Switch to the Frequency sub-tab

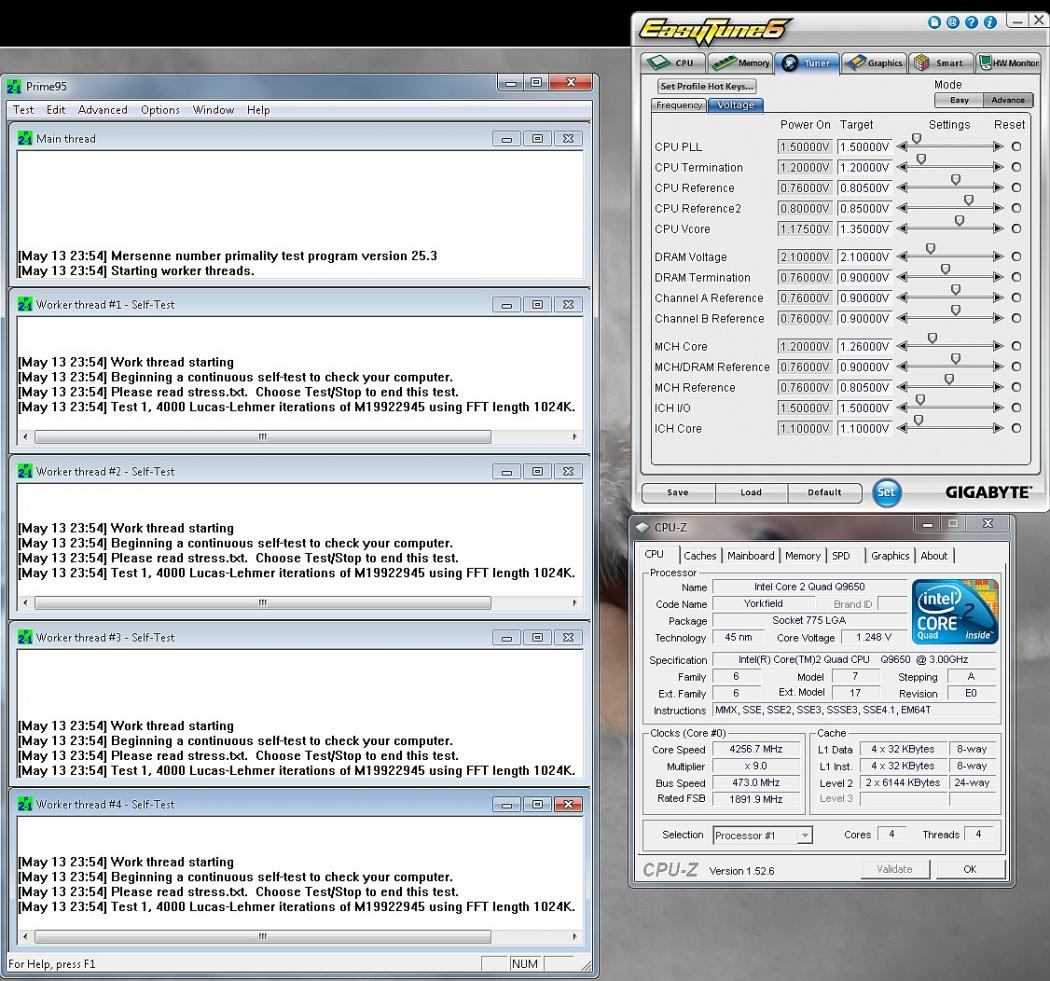click(x=678, y=105)
